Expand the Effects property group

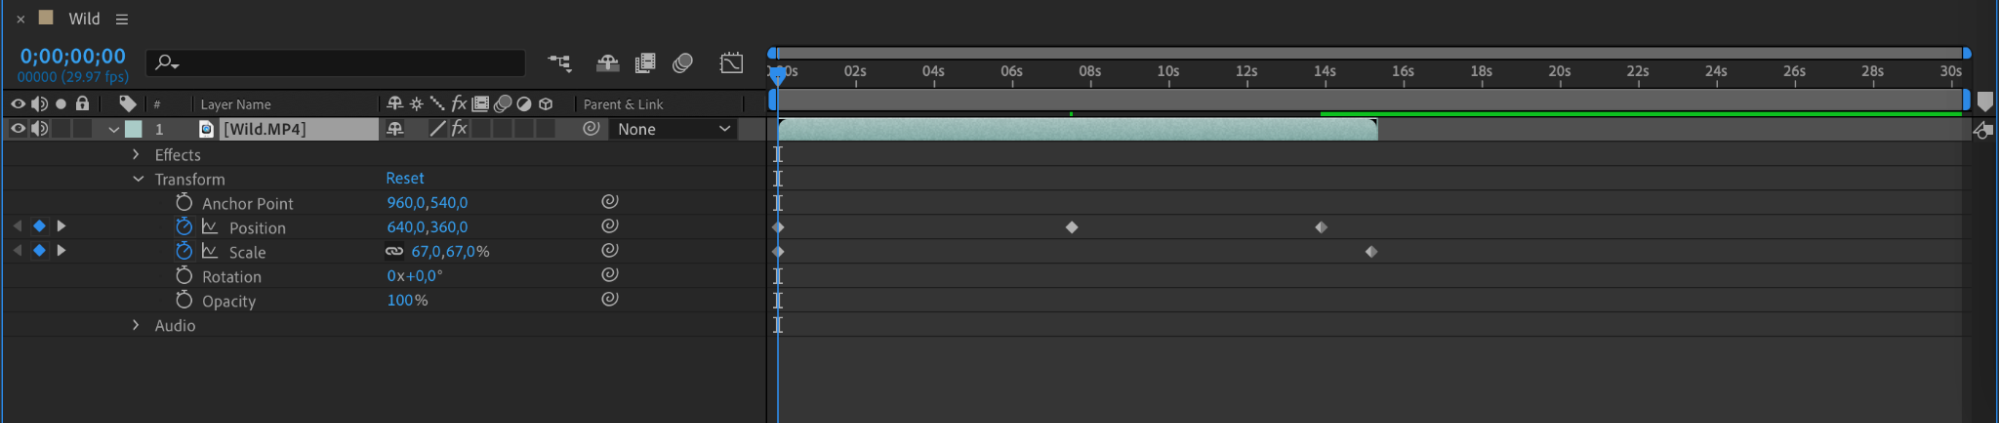pos(136,155)
